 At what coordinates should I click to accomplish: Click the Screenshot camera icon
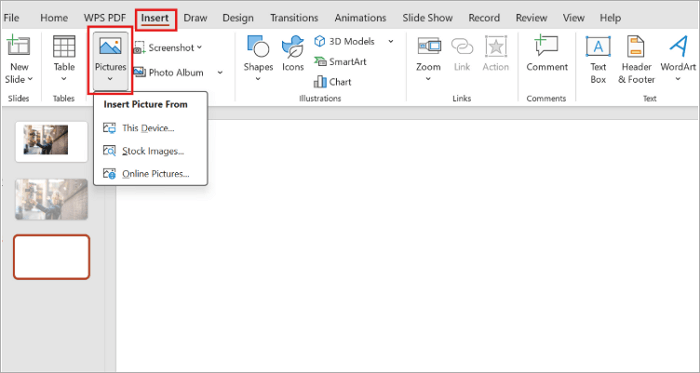140,47
